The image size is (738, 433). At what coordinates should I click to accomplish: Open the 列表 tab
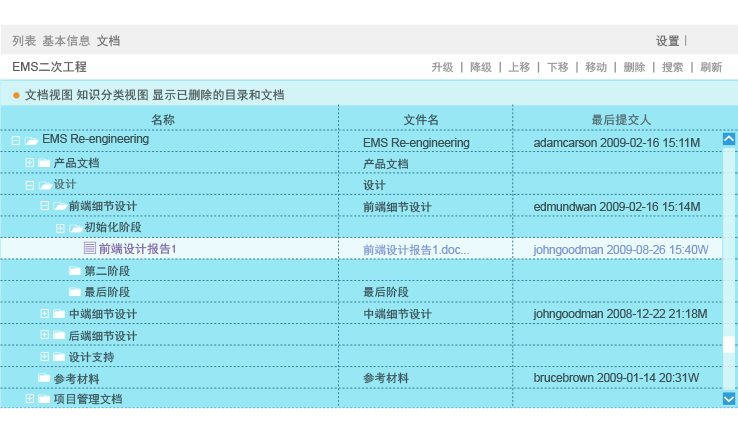coord(24,41)
